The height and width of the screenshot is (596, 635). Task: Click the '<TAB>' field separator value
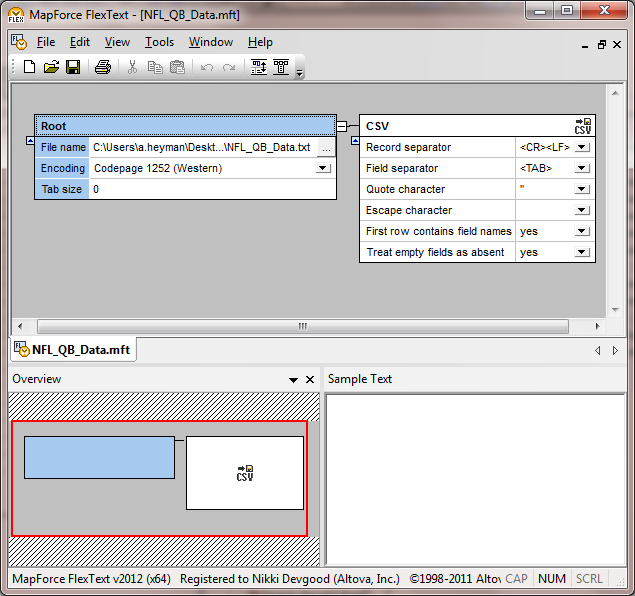536,168
